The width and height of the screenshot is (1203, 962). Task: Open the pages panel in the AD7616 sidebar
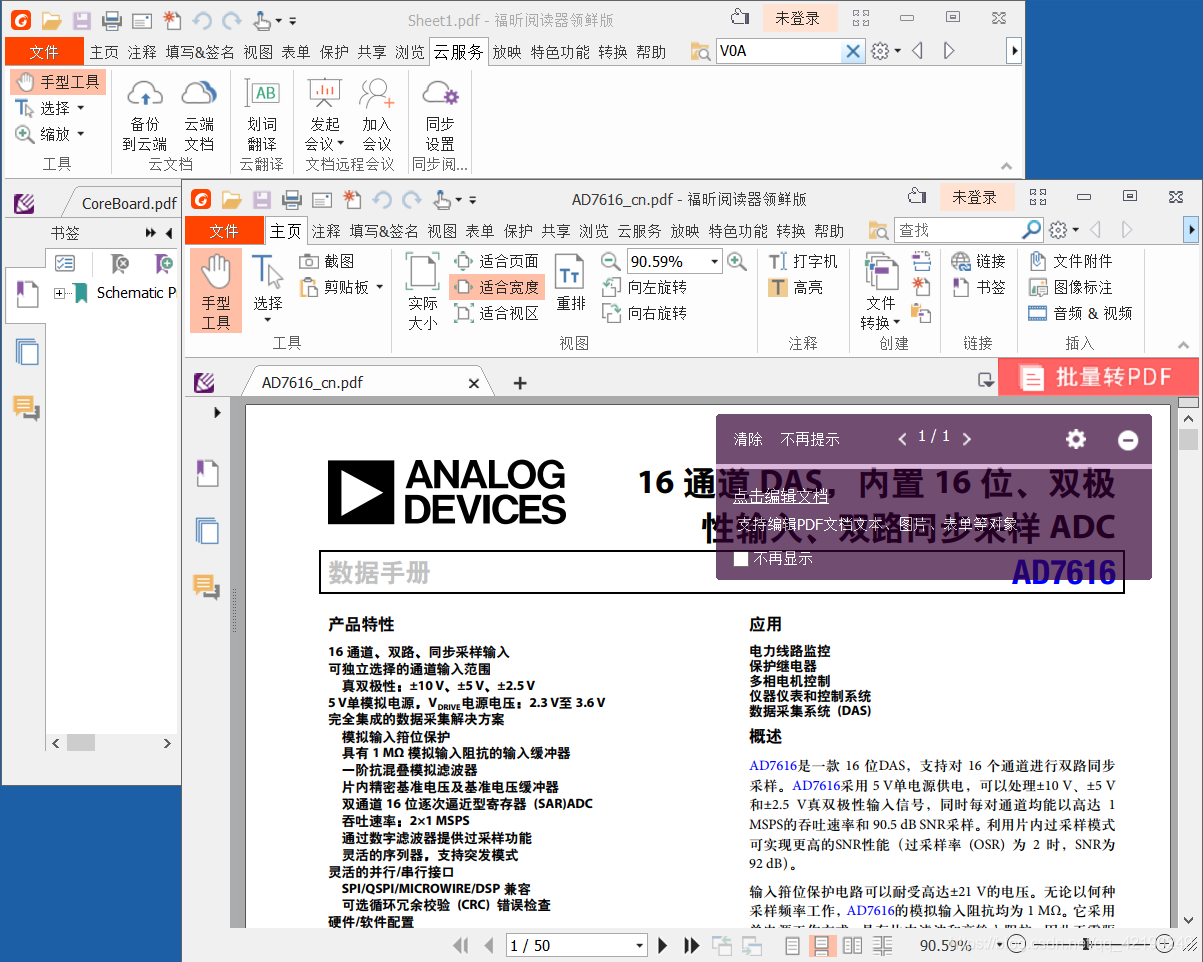click(207, 530)
